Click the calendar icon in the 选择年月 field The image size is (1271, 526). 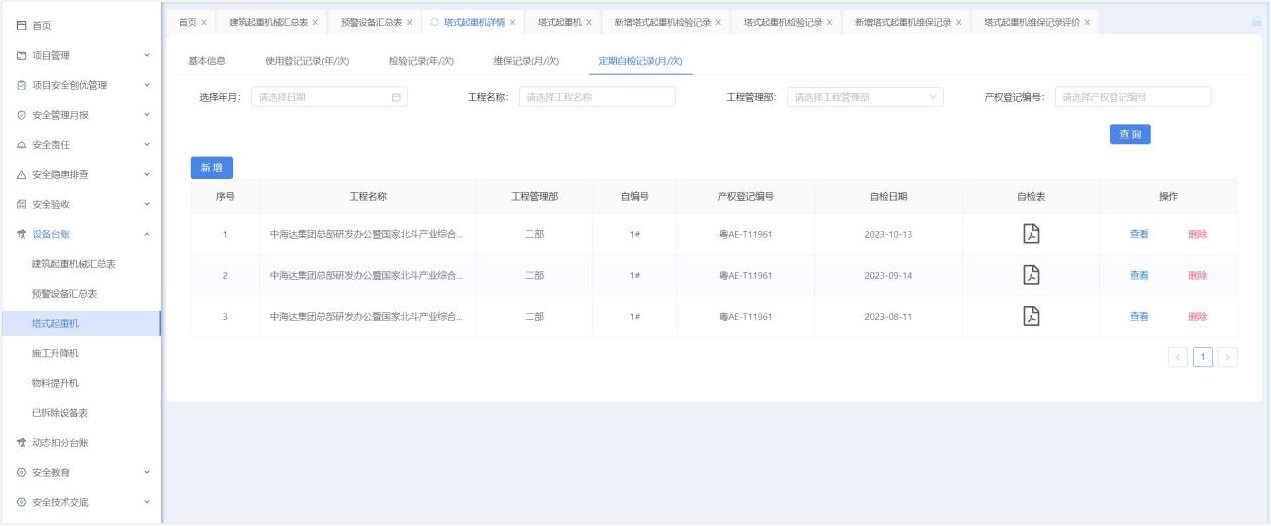click(396, 98)
